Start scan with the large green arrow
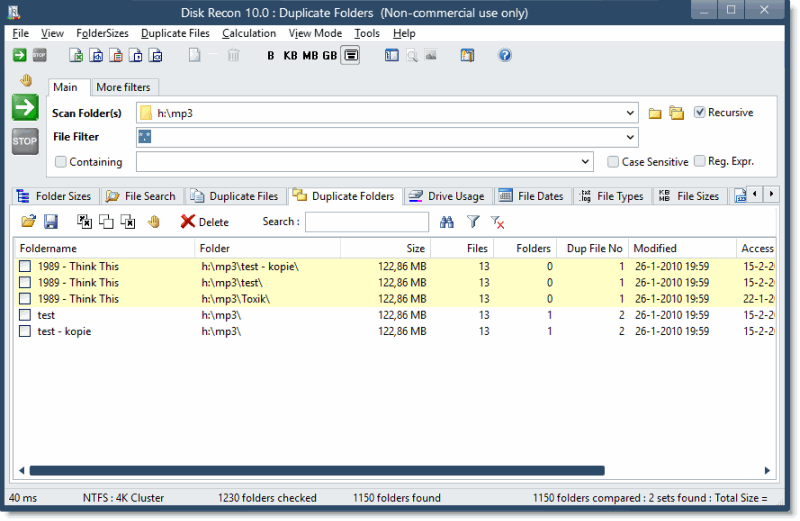Screen dimensions: 800x521 coord(25,108)
